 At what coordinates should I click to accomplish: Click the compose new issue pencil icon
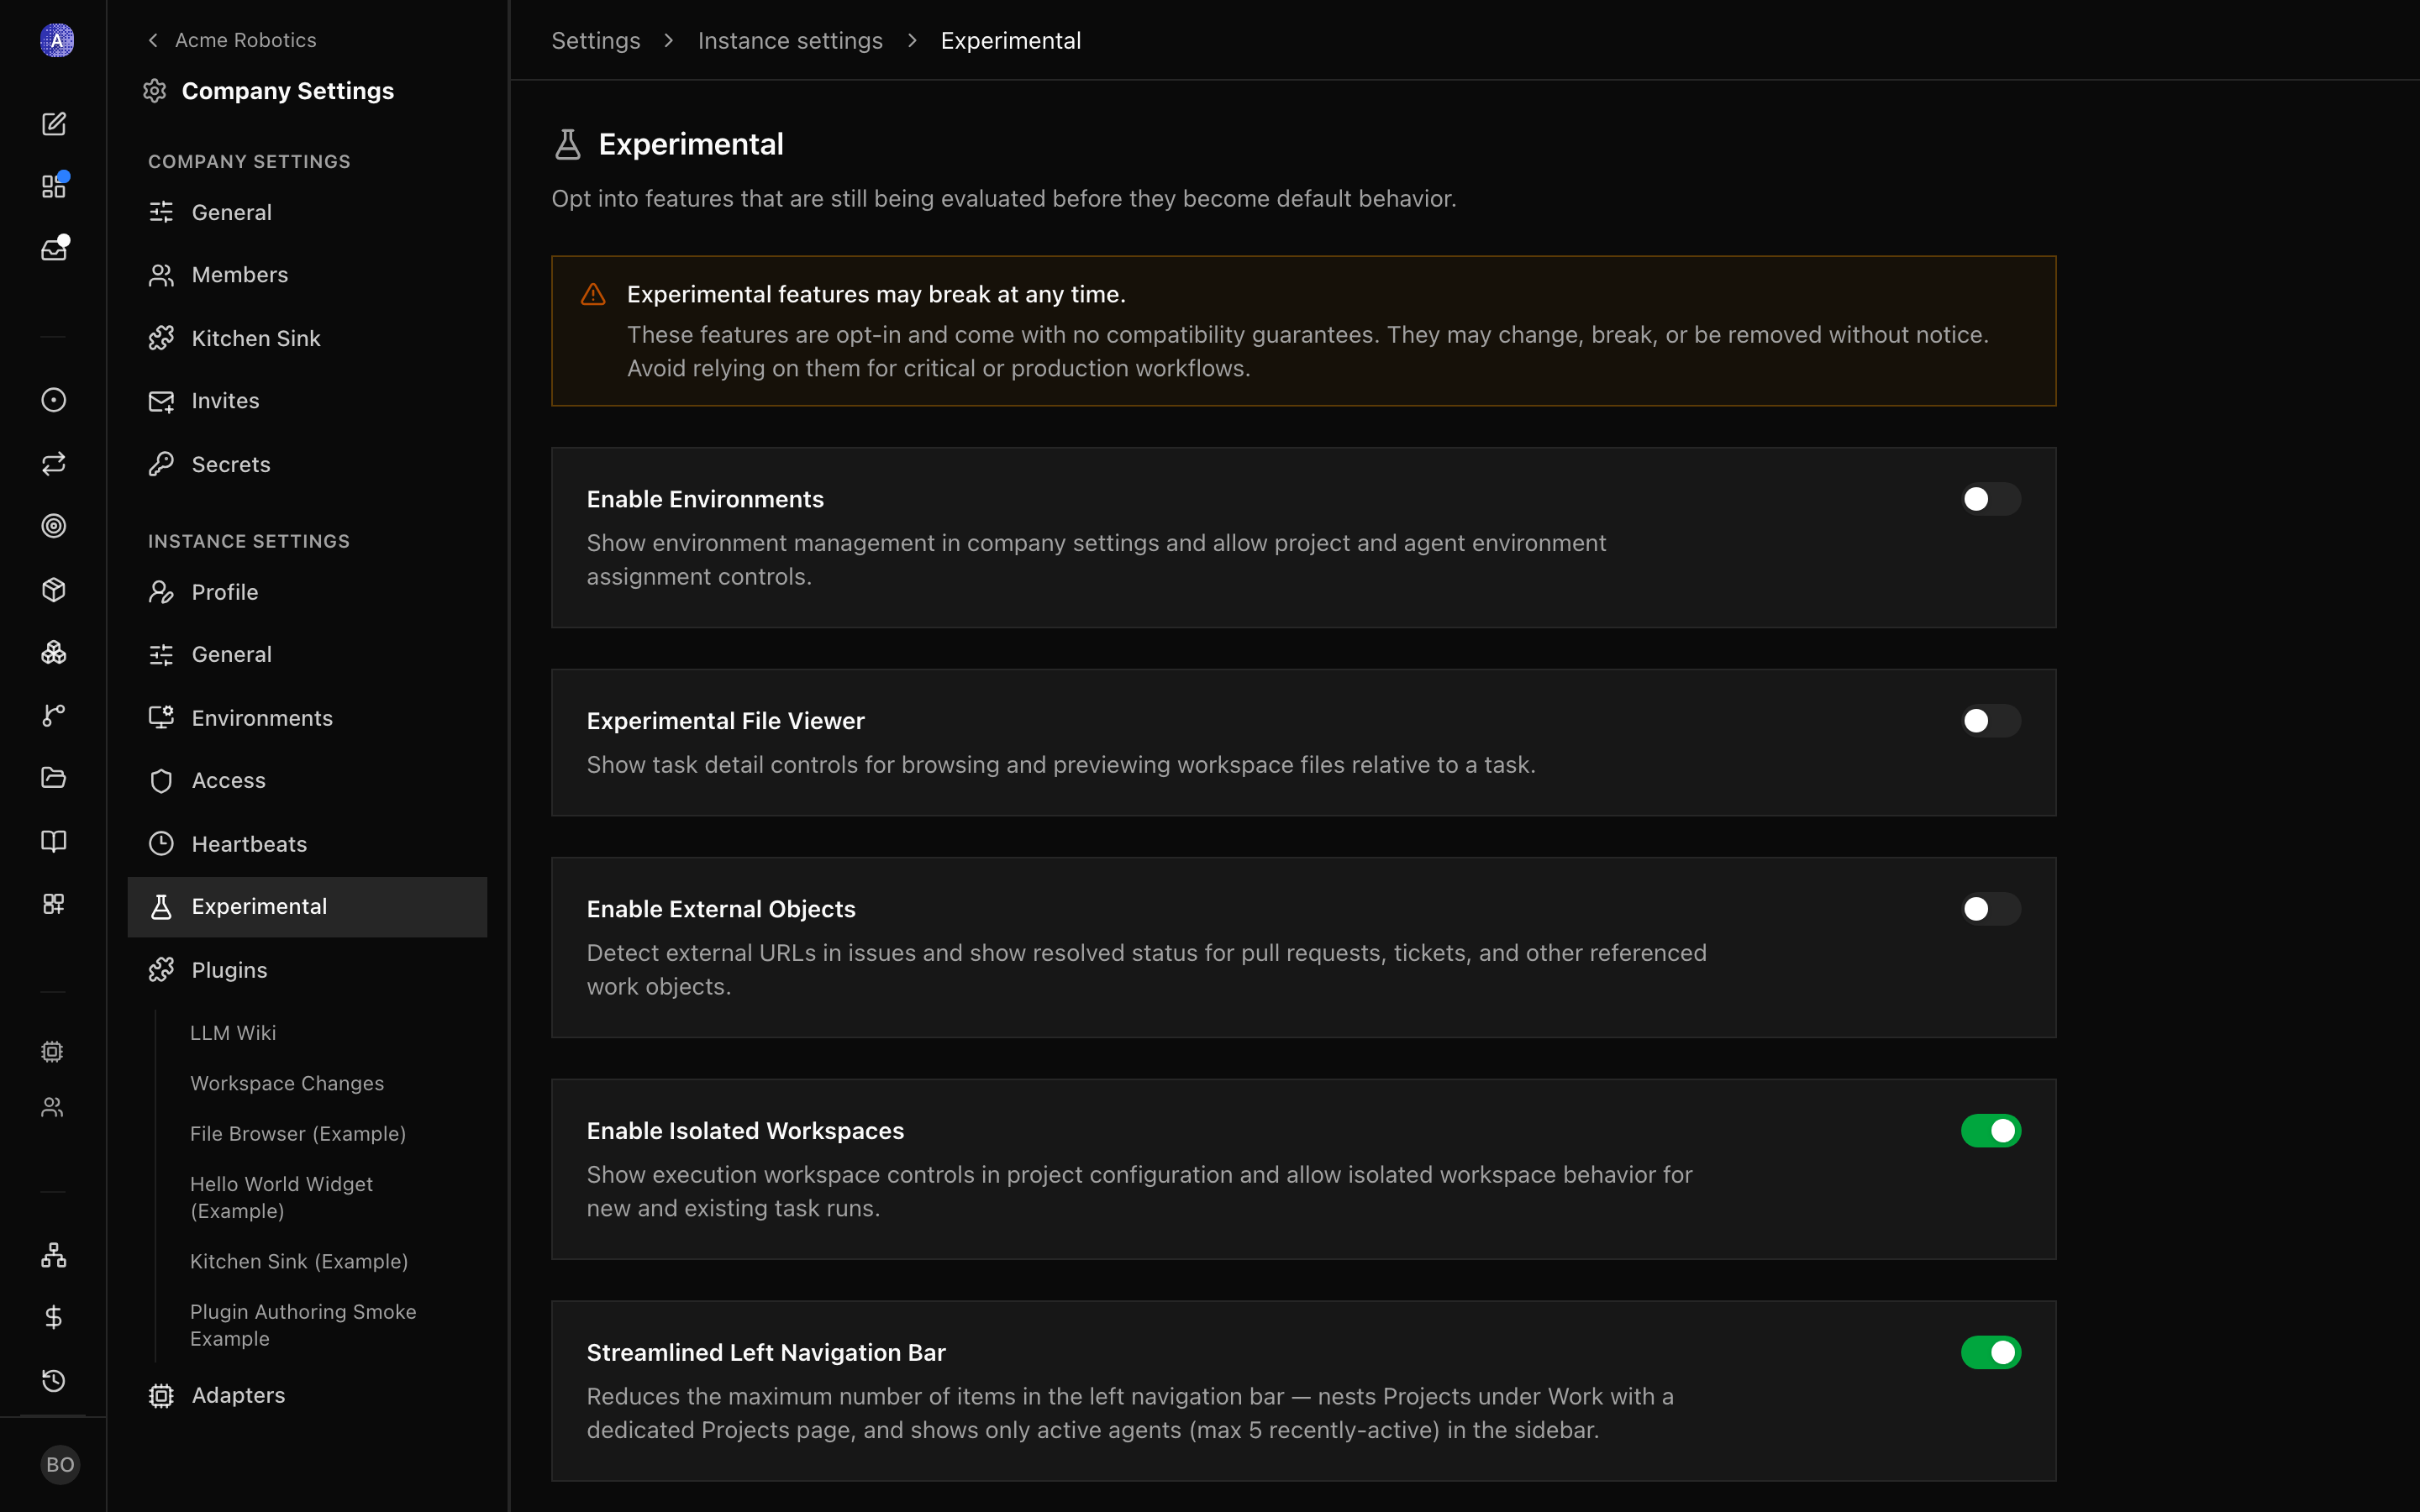(54, 124)
